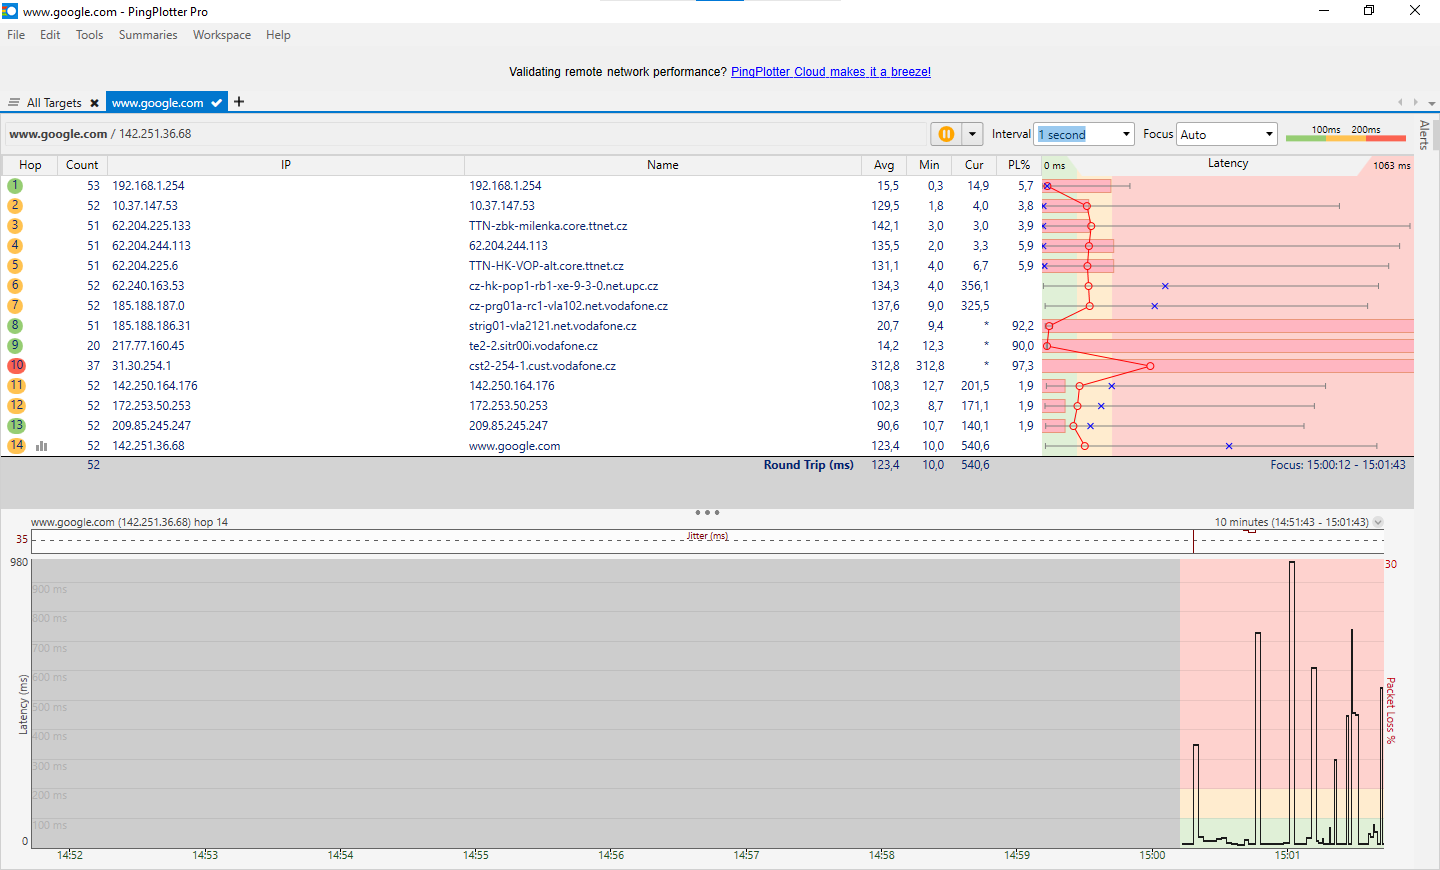Open the tab list menu arrow
This screenshot has height=870, width=1440.
pyautogui.click(x=1432, y=103)
